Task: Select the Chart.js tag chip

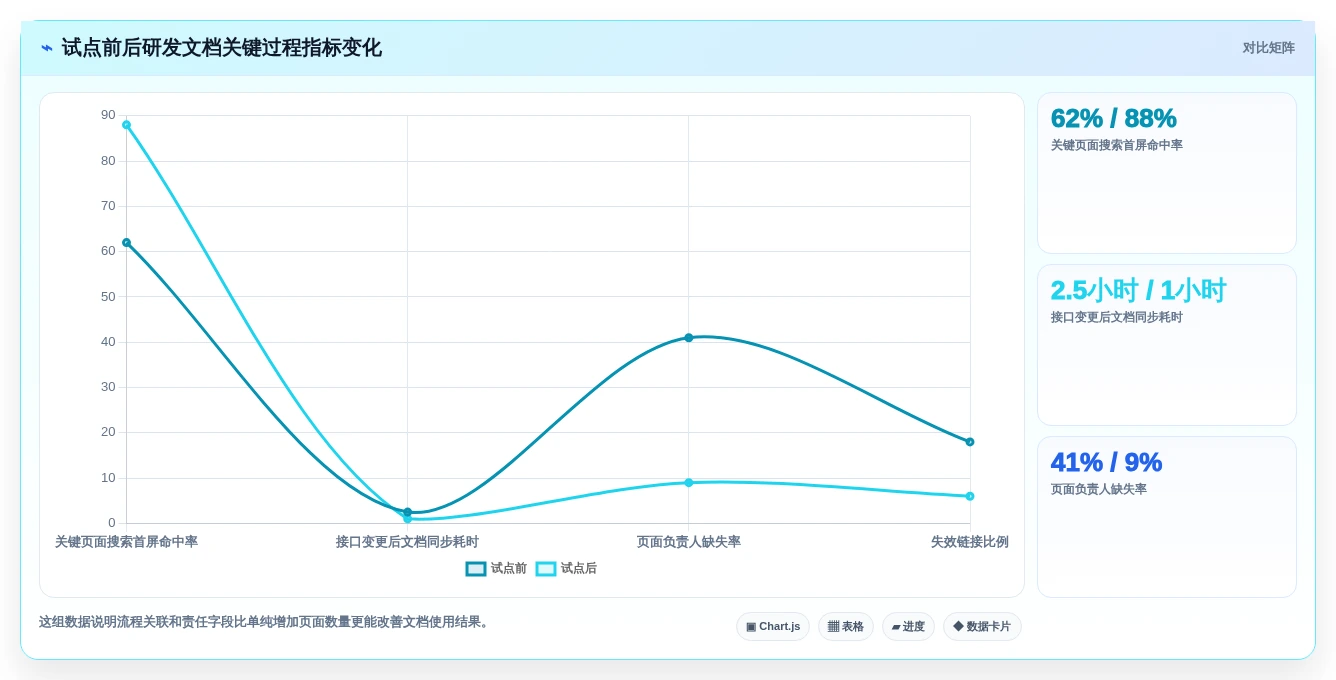Action: click(x=773, y=627)
